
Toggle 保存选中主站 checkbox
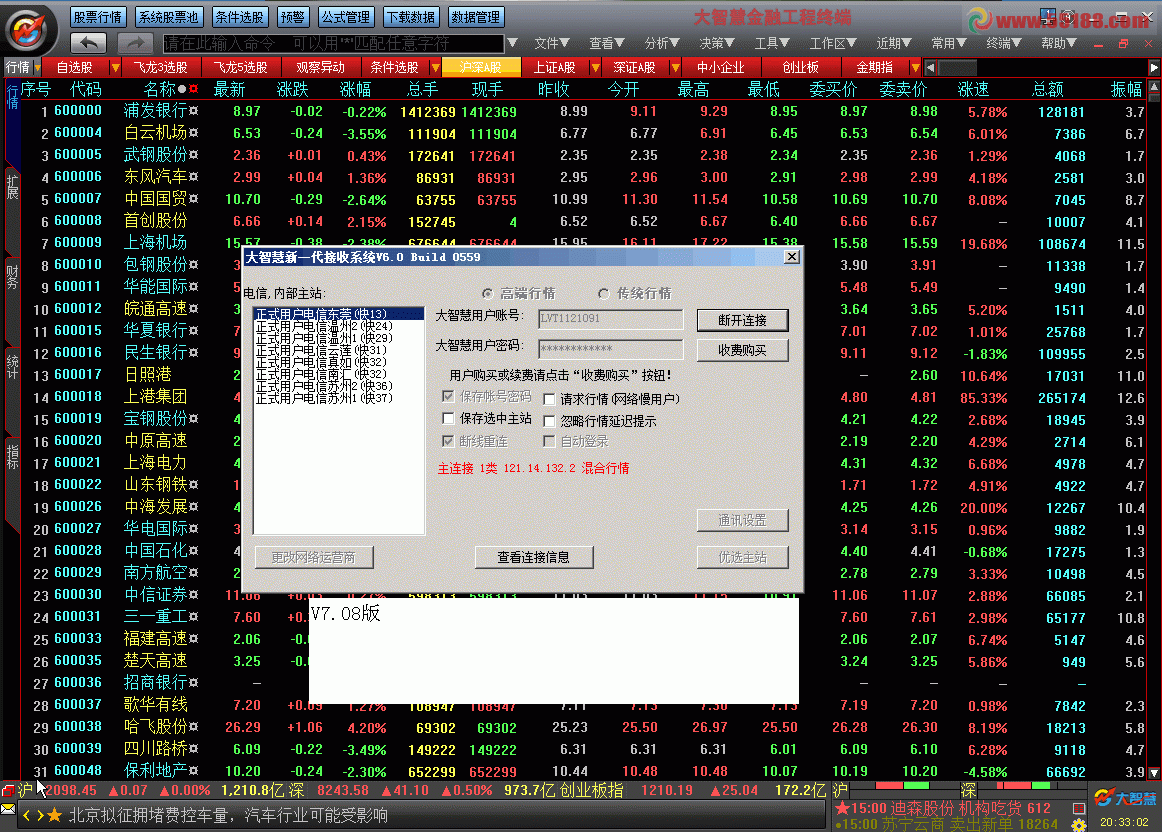click(x=448, y=419)
